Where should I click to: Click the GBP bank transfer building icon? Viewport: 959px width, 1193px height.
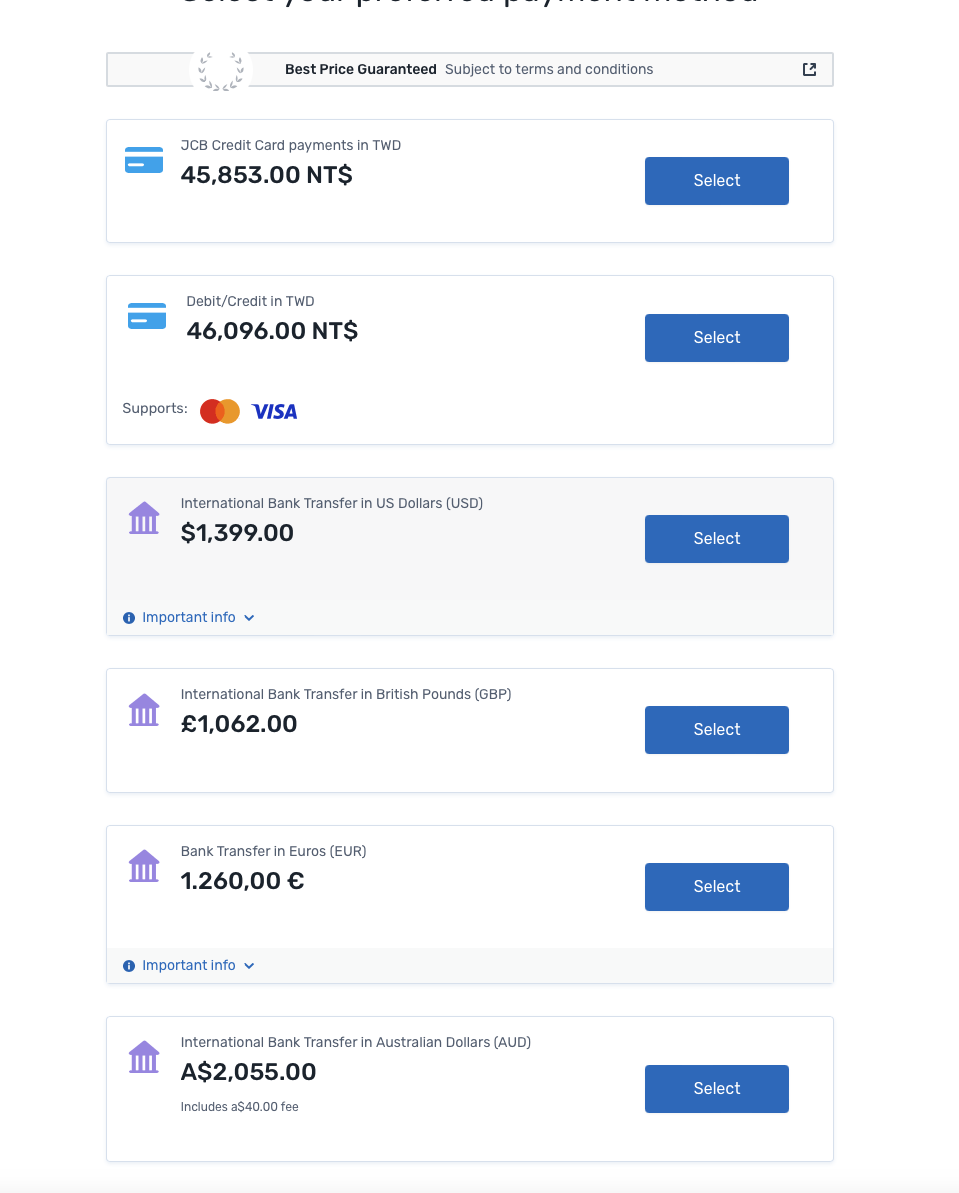click(x=144, y=709)
